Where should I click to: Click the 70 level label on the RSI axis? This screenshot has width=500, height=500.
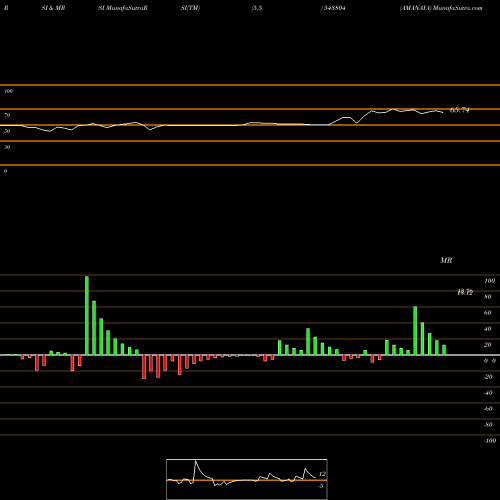click(x=7, y=115)
